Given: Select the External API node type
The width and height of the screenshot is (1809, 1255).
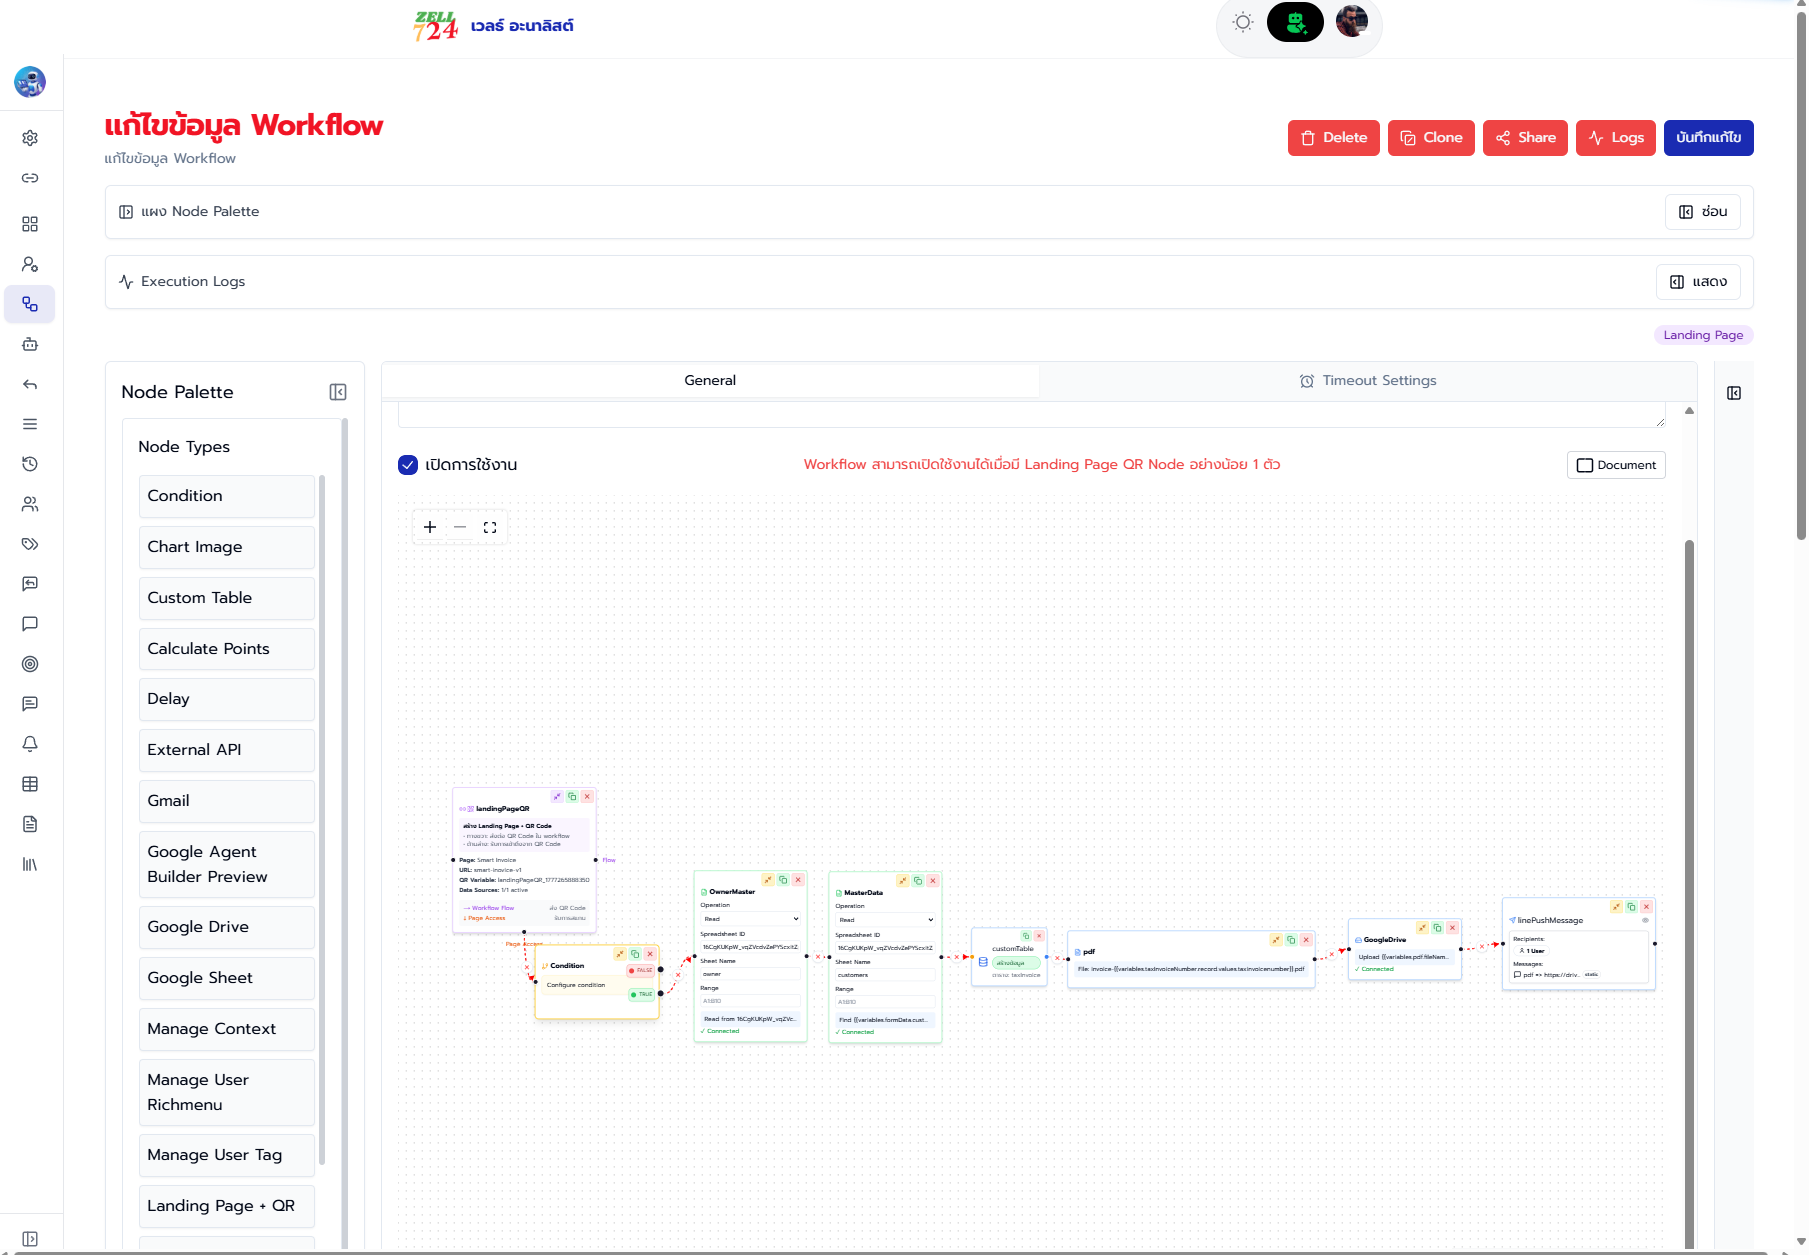Looking at the screenshot, I should (x=227, y=750).
